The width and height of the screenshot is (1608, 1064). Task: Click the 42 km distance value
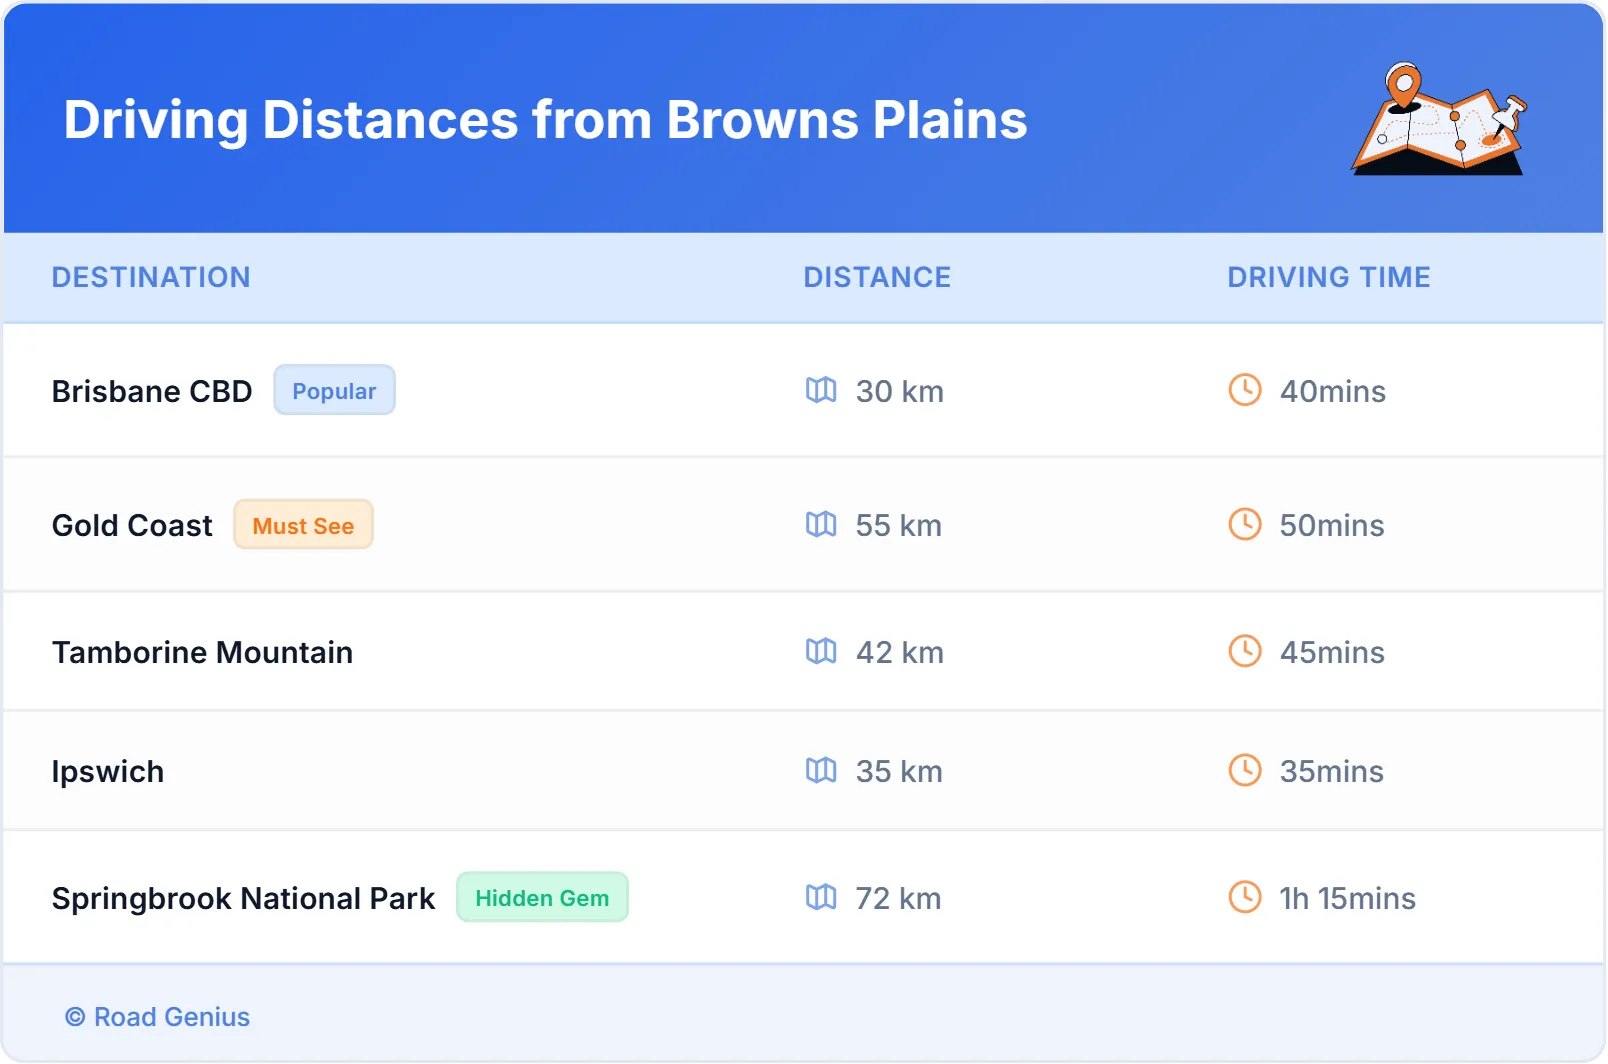(x=900, y=652)
